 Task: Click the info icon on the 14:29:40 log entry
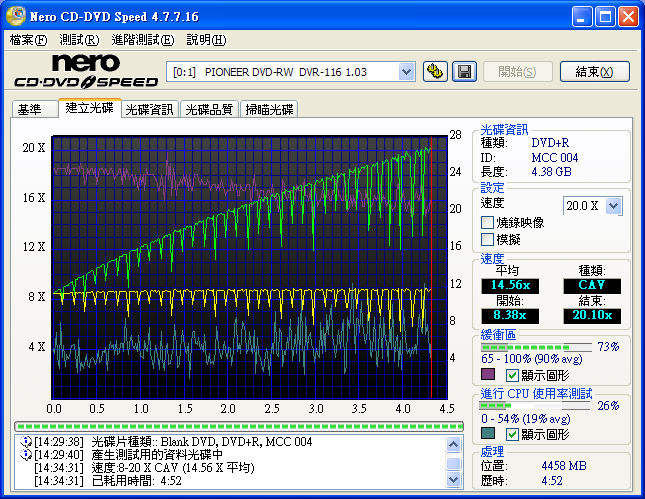pos(25,455)
